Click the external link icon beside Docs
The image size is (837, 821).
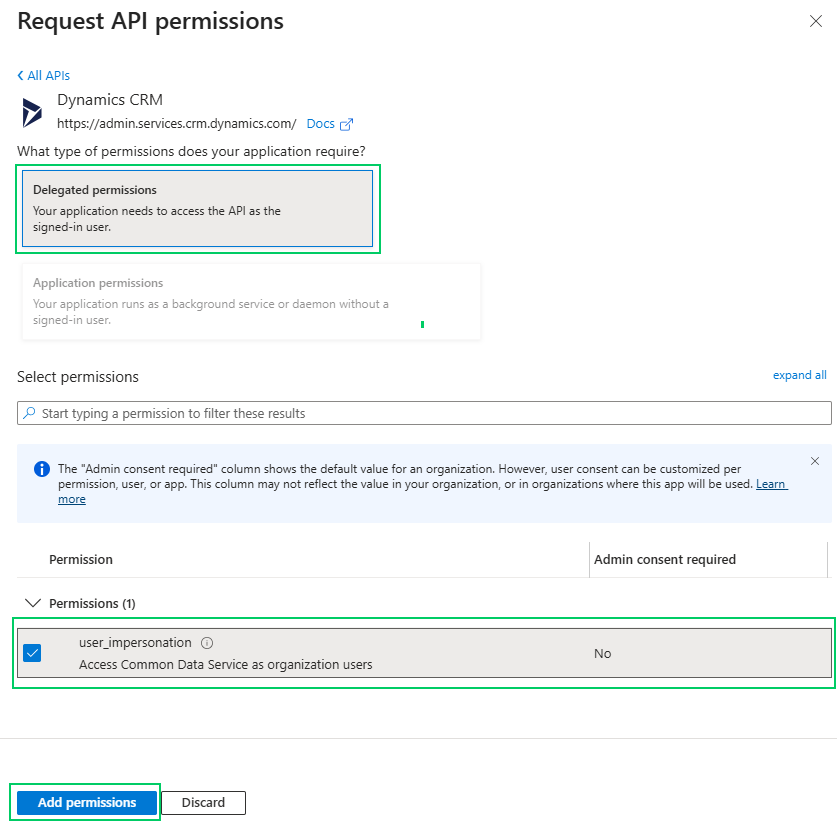point(347,125)
